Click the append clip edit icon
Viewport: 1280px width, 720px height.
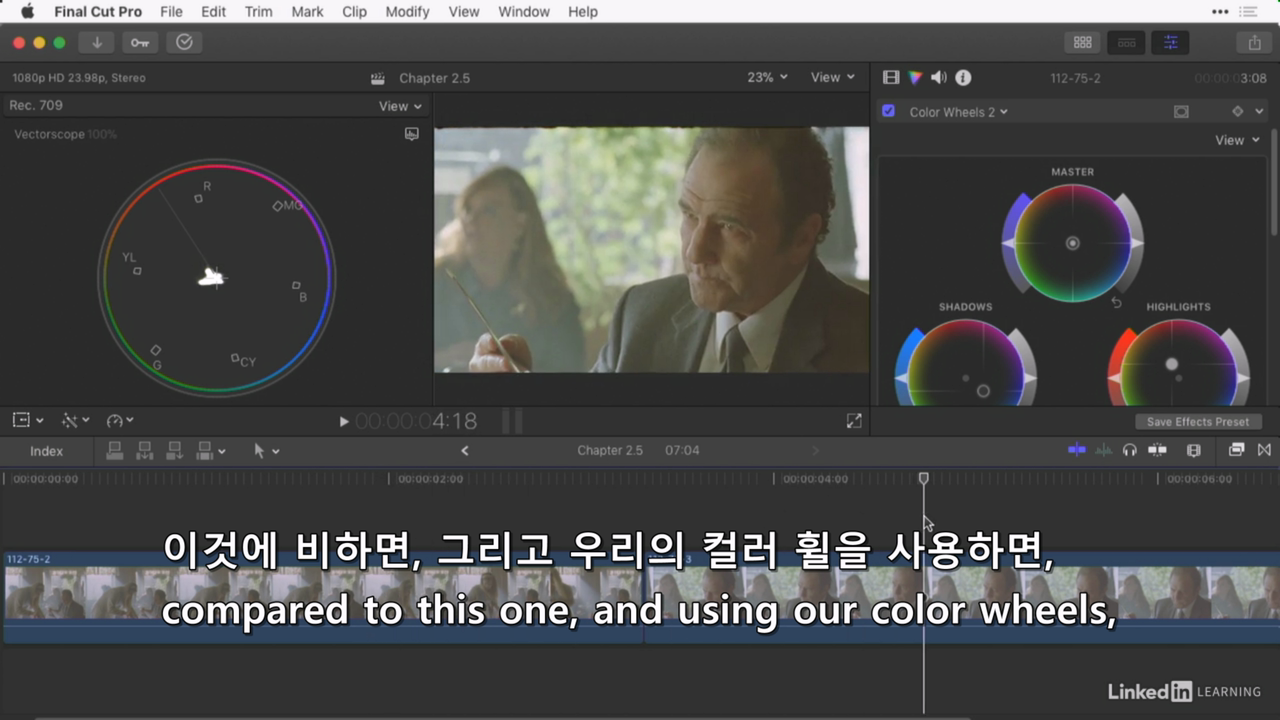[174, 451]
